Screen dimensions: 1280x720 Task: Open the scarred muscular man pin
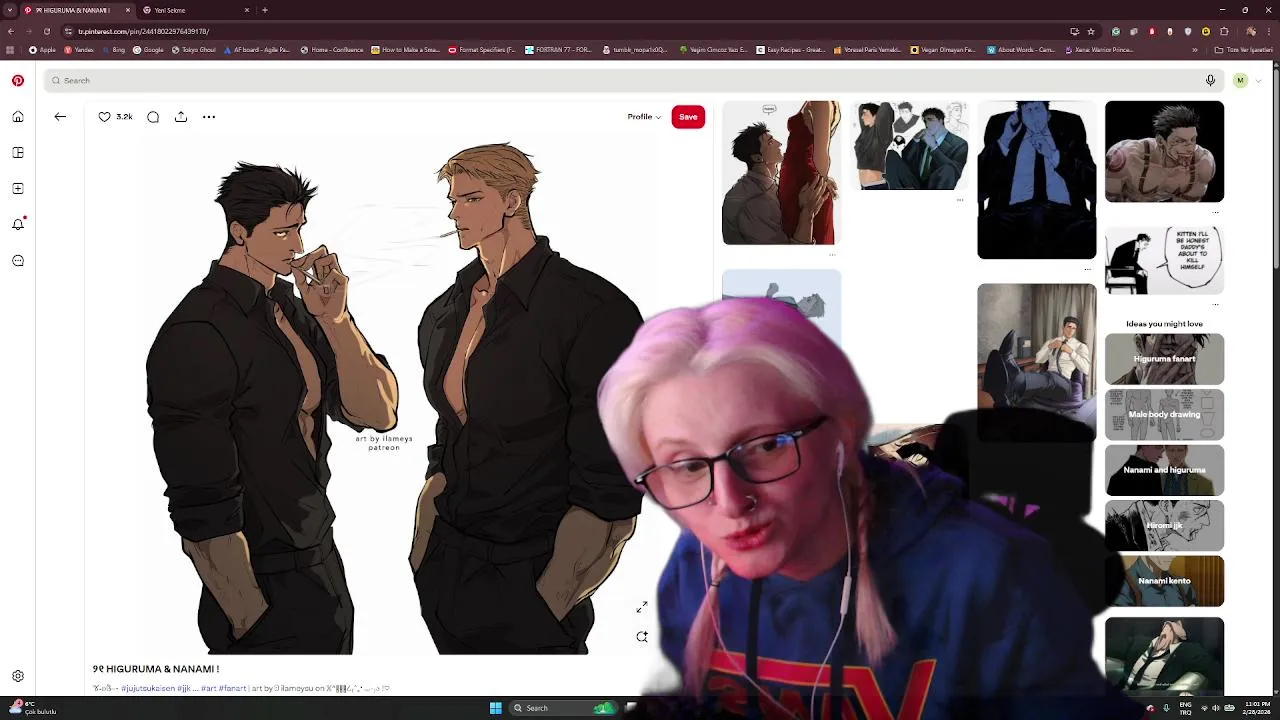click(1164, 151)
